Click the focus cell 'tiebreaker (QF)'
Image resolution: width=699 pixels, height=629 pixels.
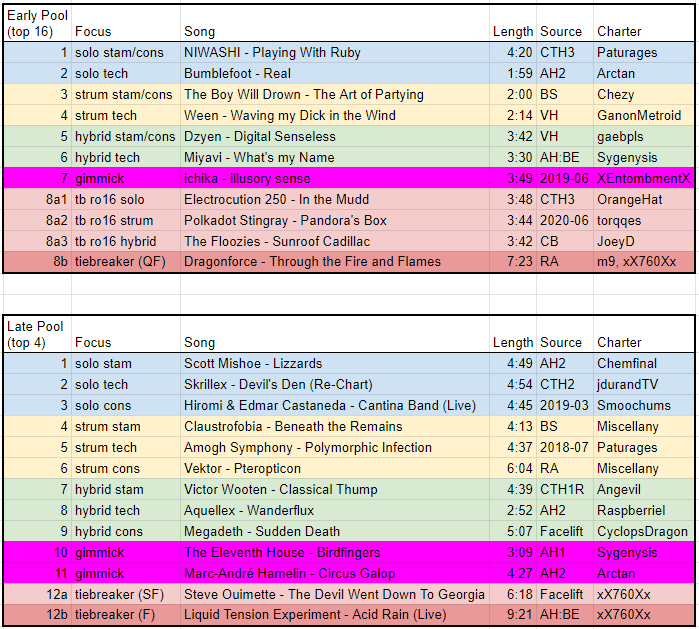(x=126, y=262)
